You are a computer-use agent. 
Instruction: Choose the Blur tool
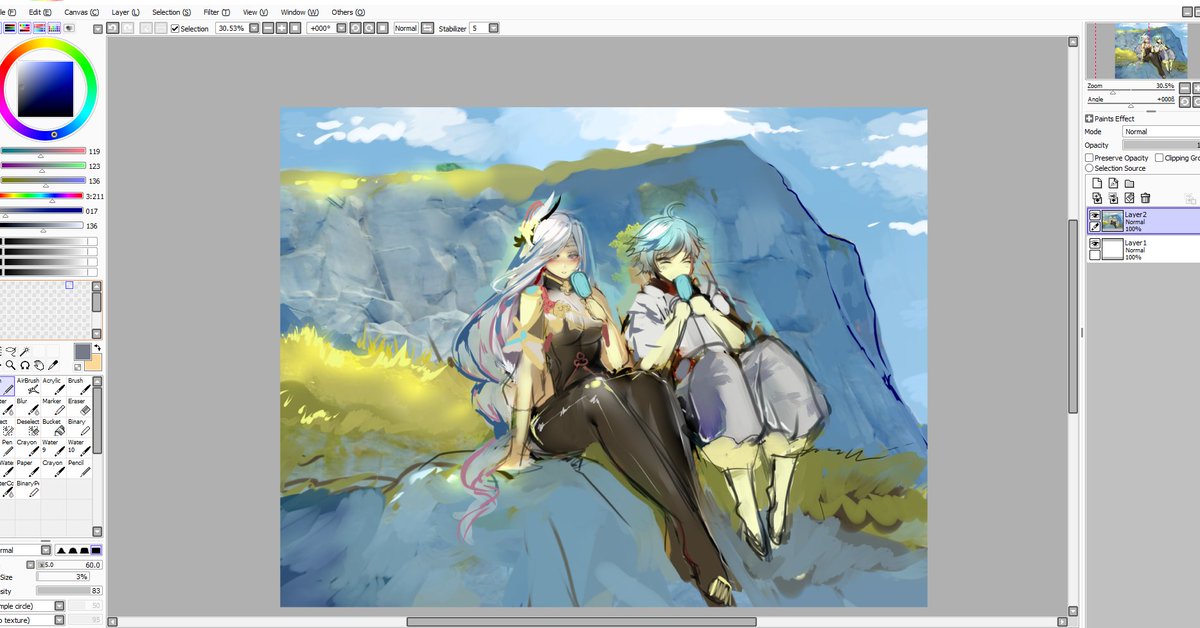tap(28, 407)
